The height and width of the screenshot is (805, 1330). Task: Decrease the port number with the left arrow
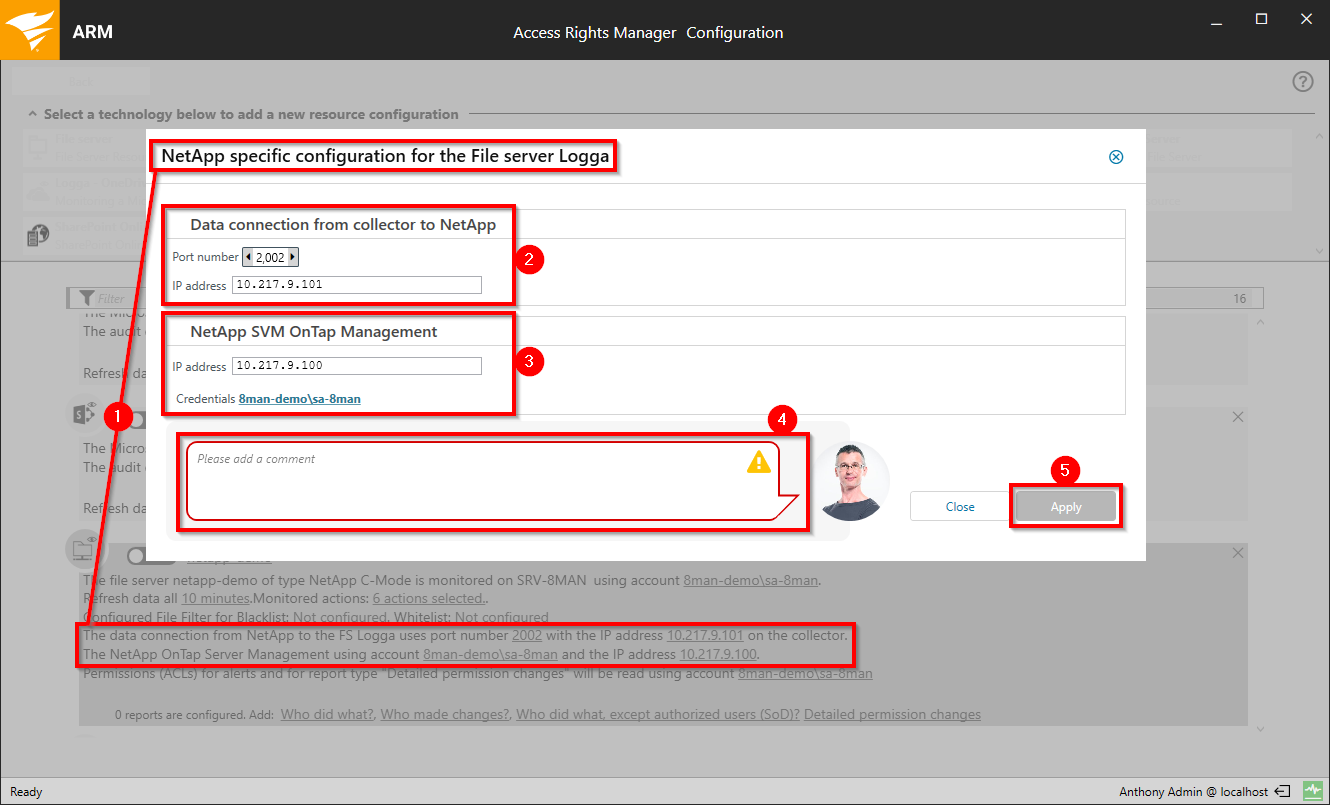pyautogui.click(x=249, y=257)
